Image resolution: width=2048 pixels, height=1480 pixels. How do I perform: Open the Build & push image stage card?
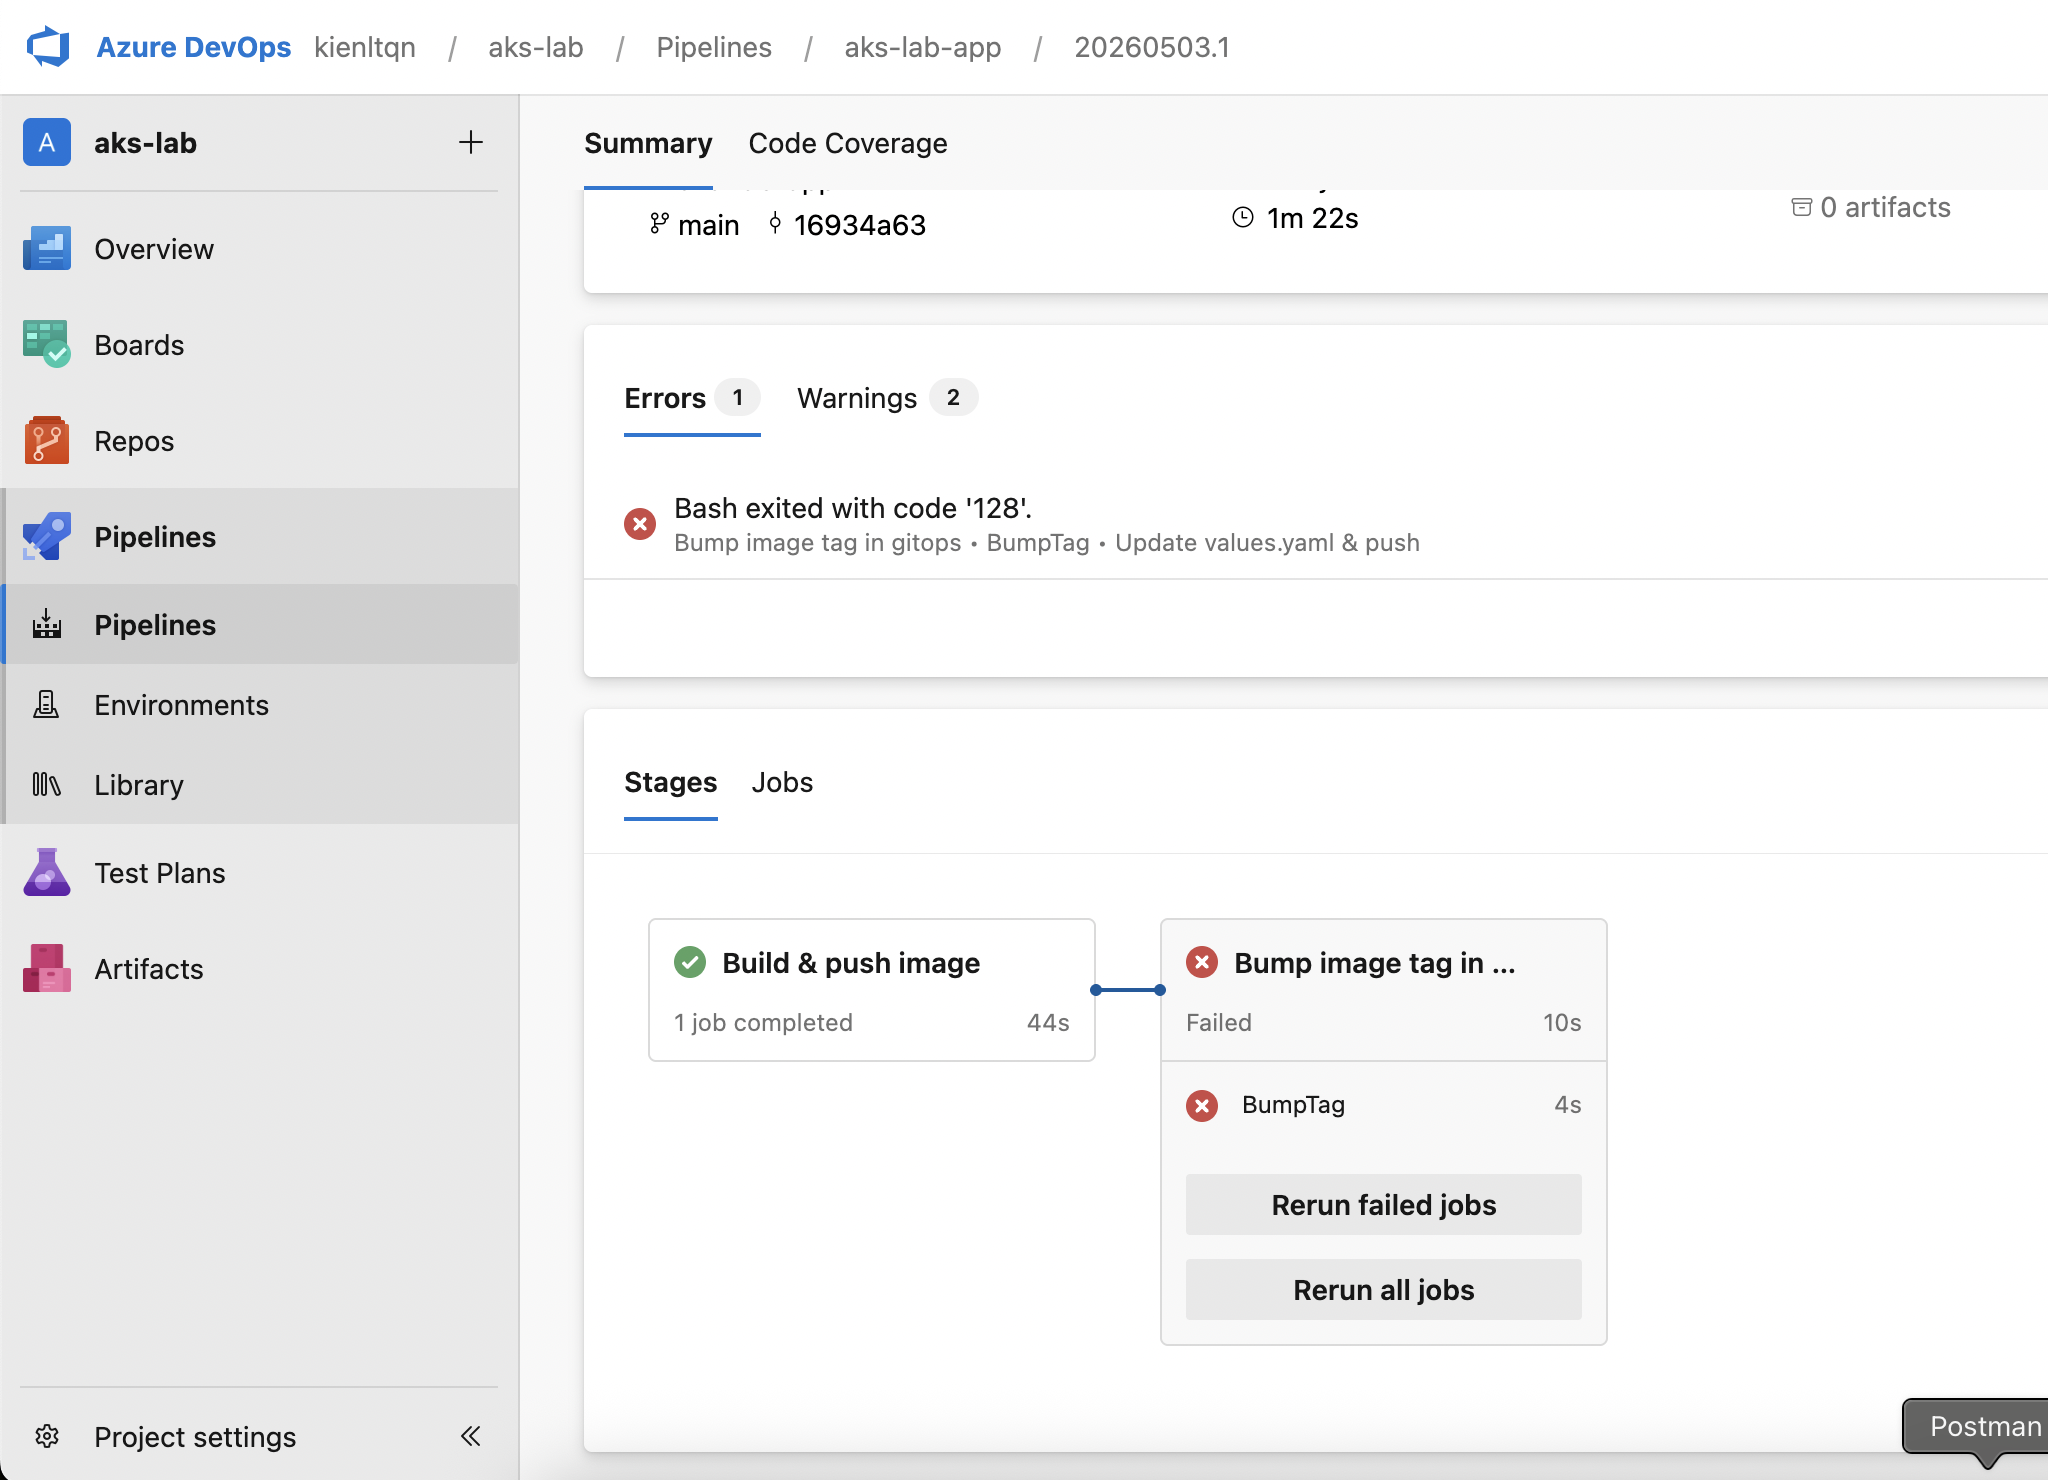872,990
